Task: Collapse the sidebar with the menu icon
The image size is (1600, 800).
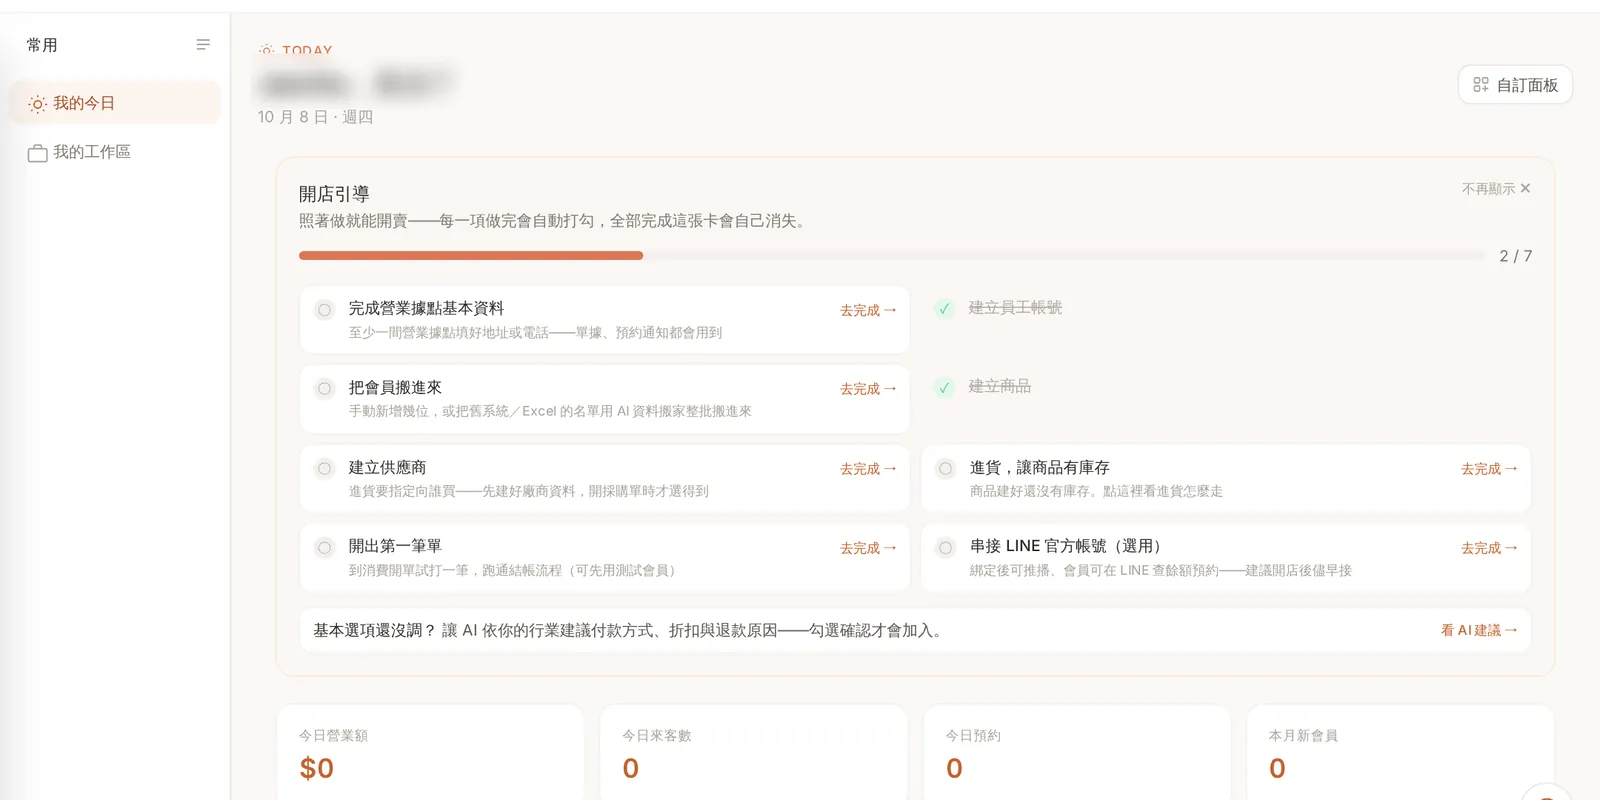Action: click(203, 44)
